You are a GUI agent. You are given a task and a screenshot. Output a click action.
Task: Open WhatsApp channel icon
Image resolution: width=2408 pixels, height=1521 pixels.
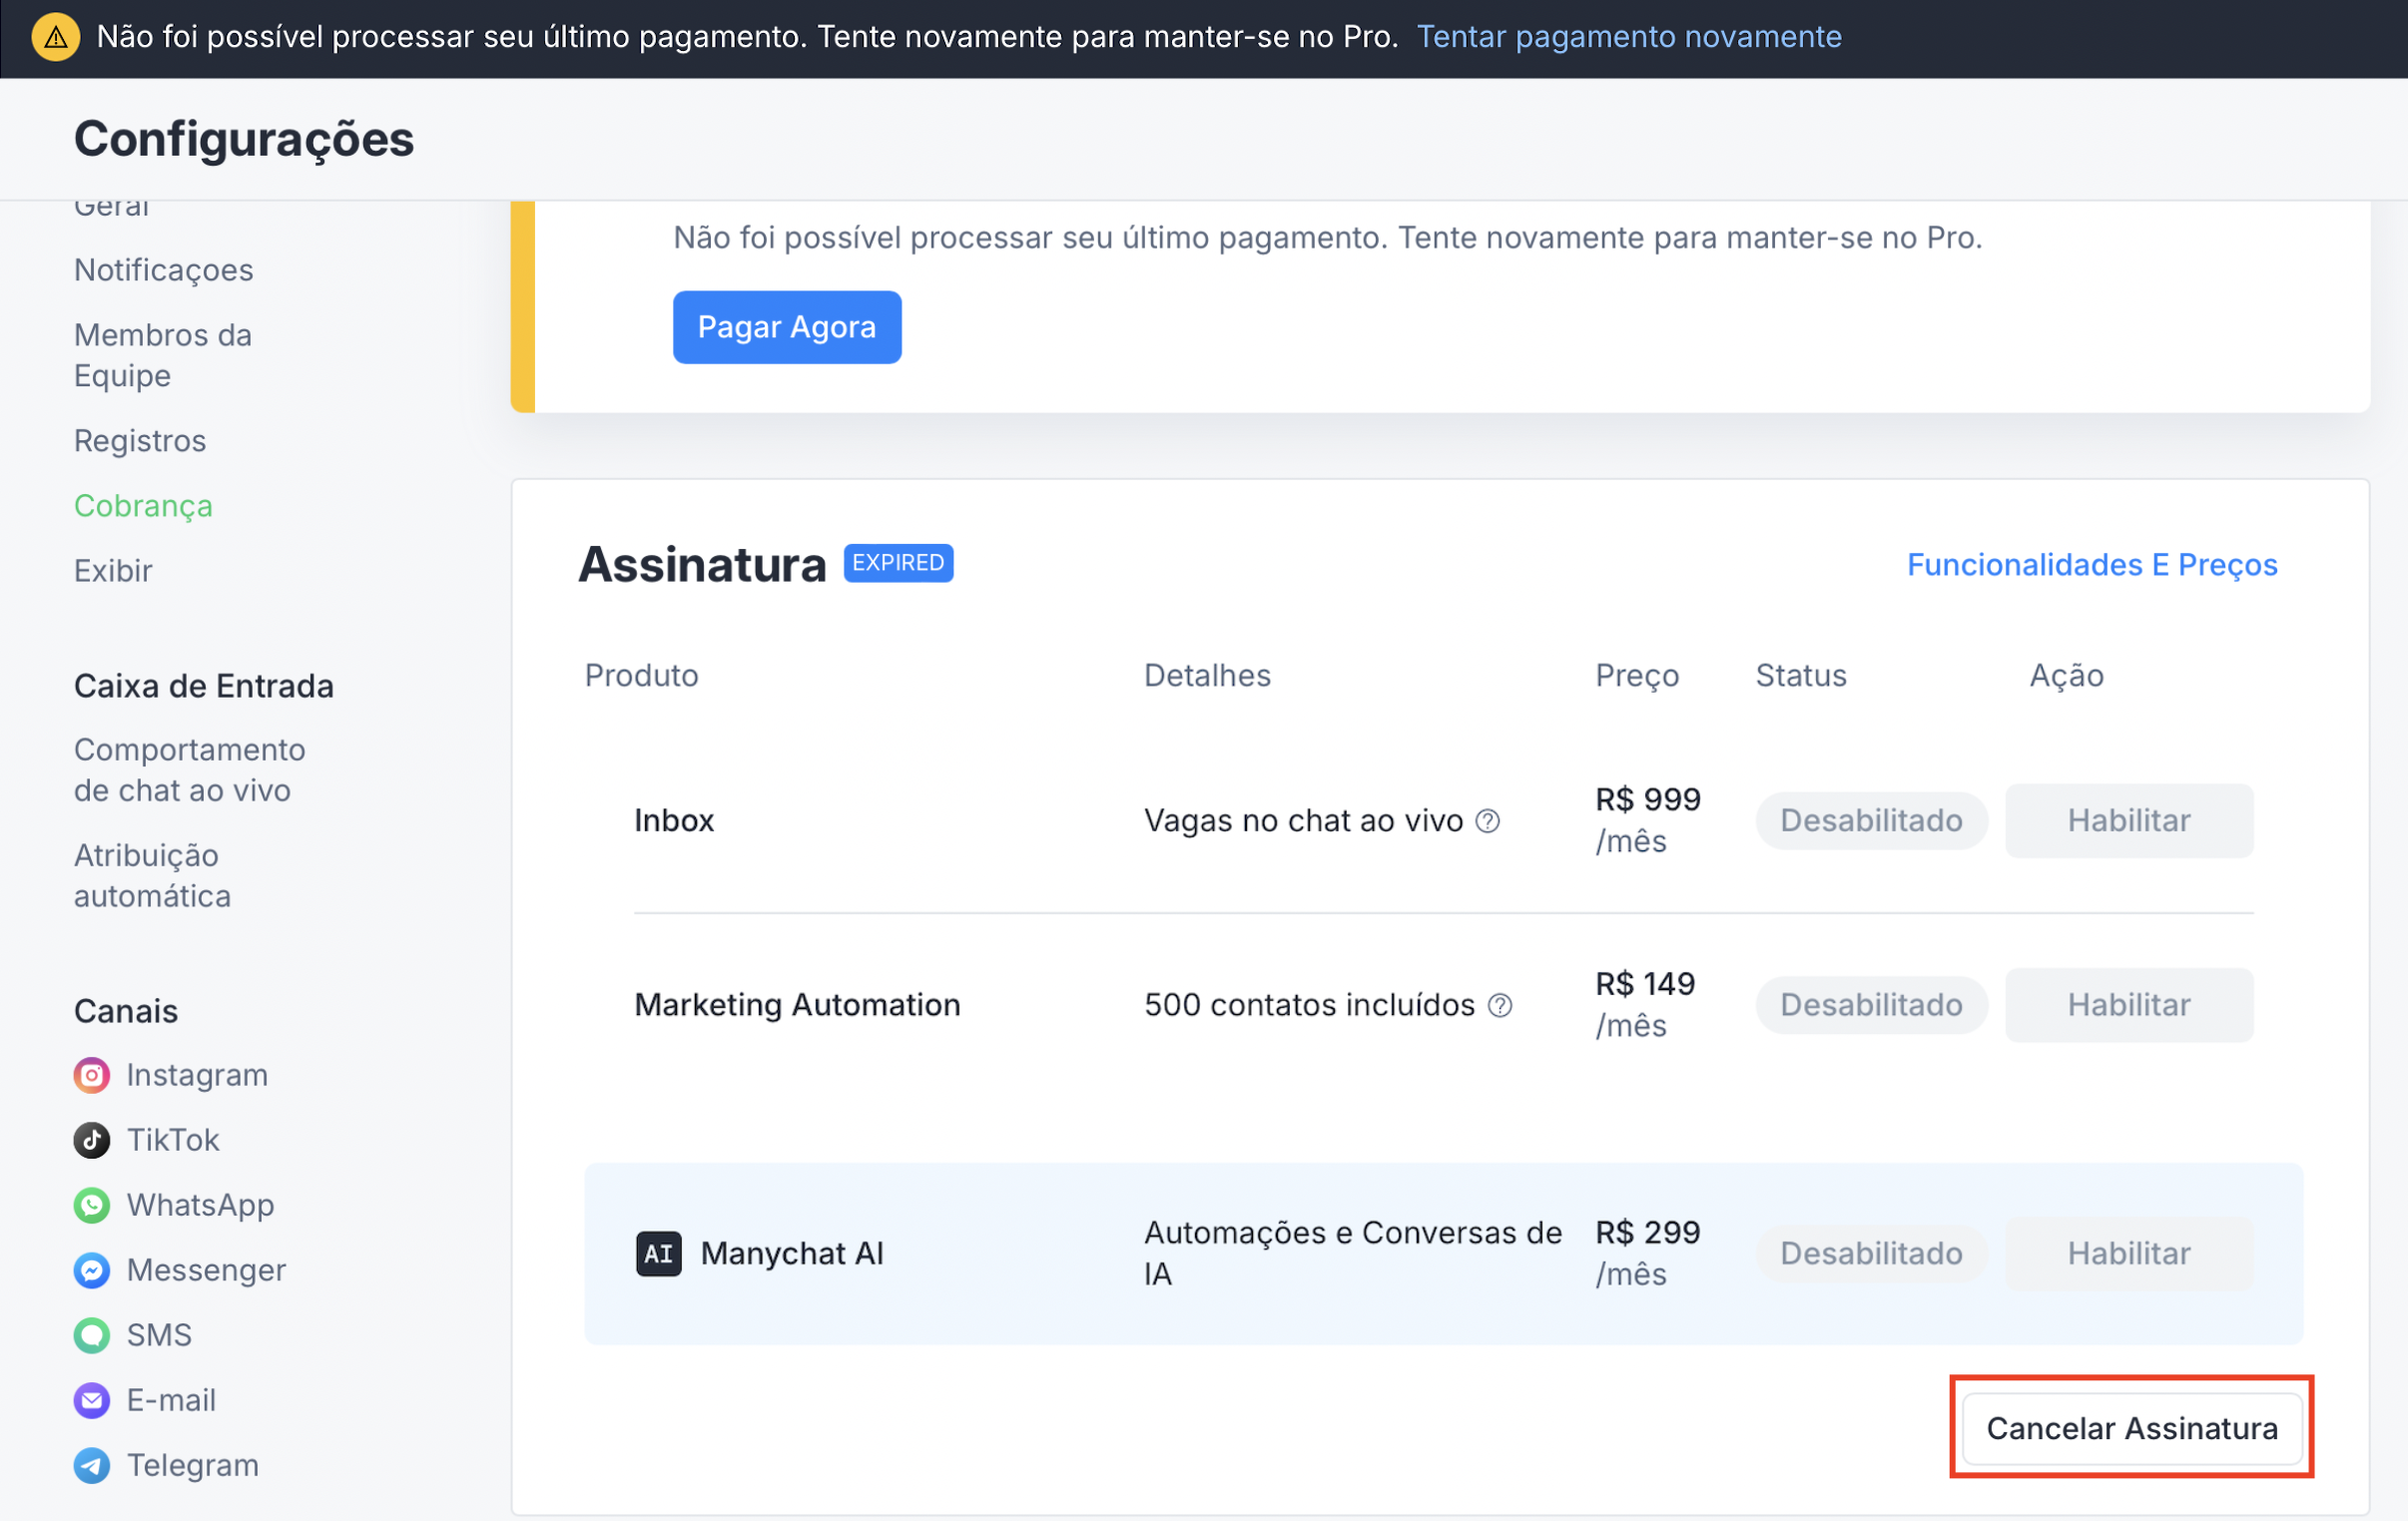[92, 1205]
